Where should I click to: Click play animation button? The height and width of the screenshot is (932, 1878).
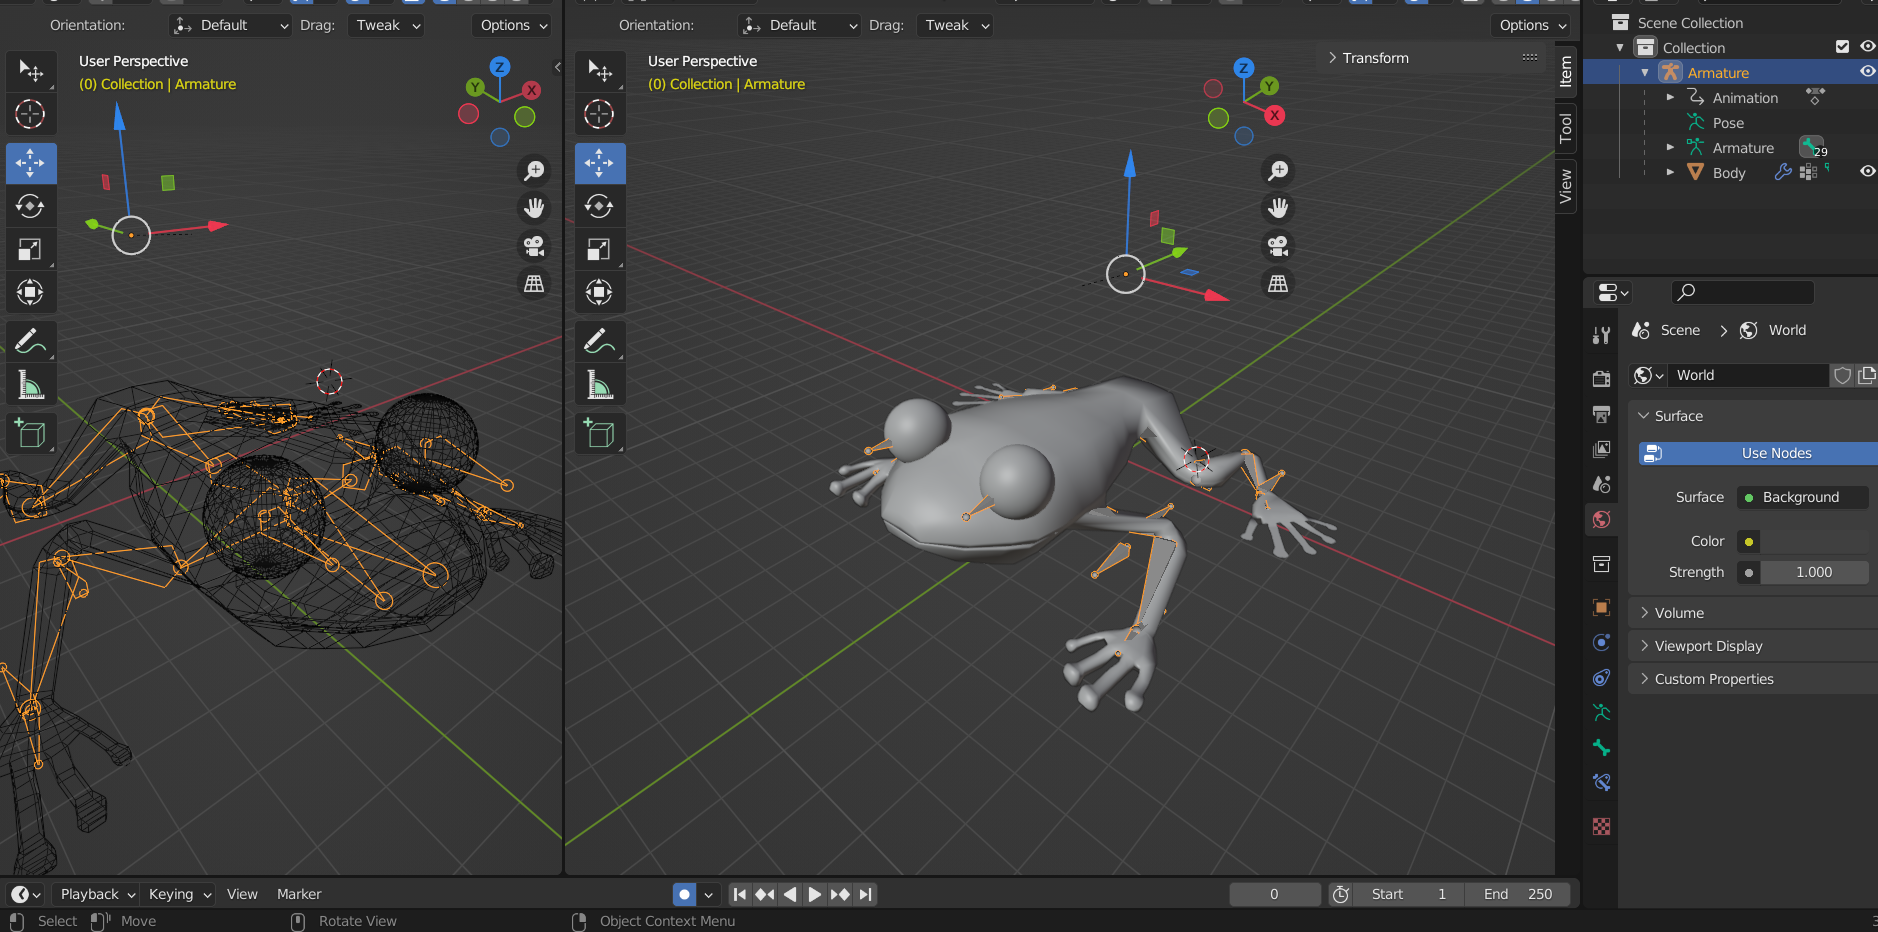tap(814, 894)
